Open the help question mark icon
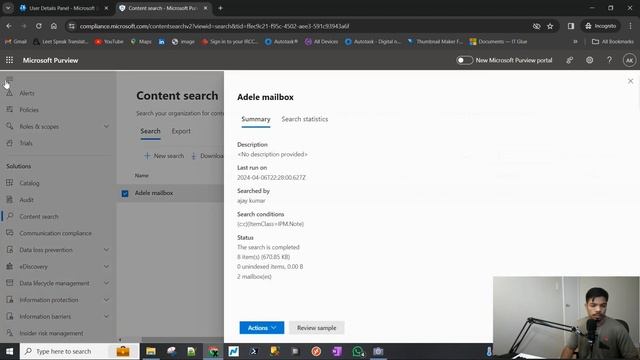640x360 pixels. click(x=609, y=60)
